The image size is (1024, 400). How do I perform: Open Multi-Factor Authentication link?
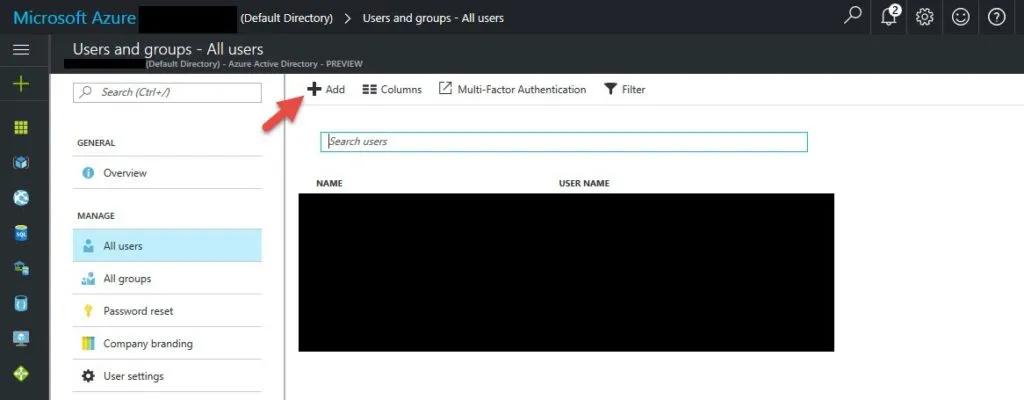pyautogui.click(x=512, y=89)
